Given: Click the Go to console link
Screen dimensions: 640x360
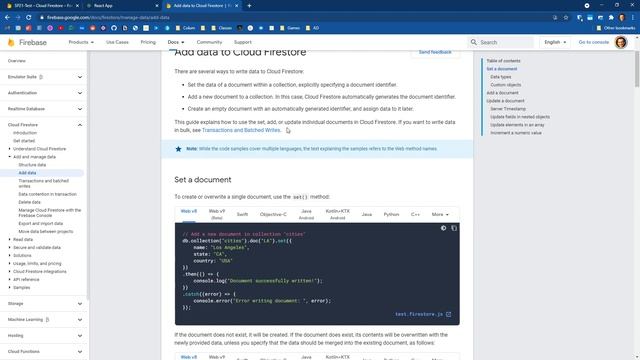Looking at the screenshot, I should pyautogui.click(x=593, y=42).
